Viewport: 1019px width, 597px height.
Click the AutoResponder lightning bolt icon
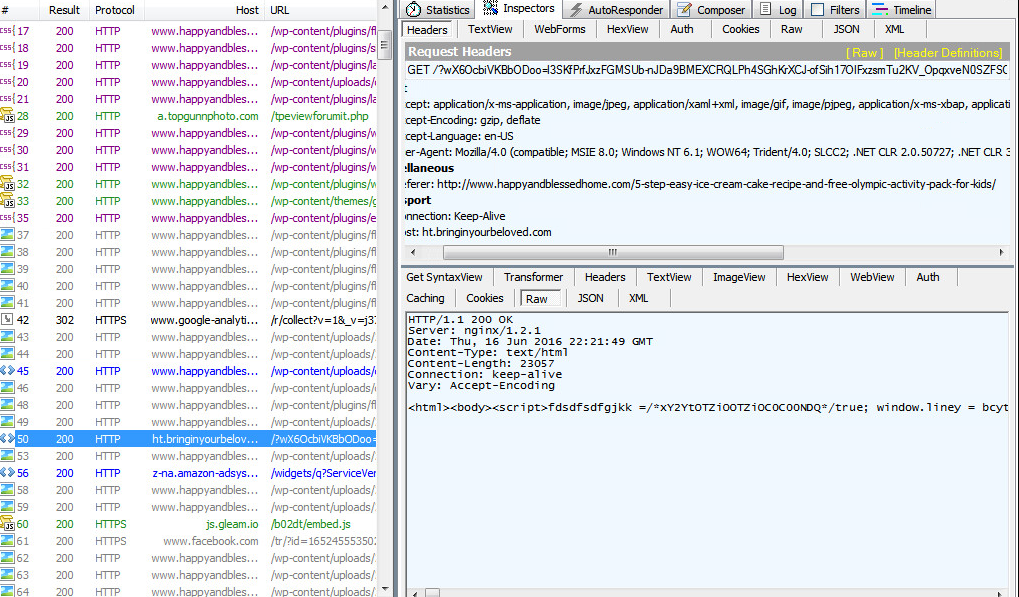tap(576, 10)
